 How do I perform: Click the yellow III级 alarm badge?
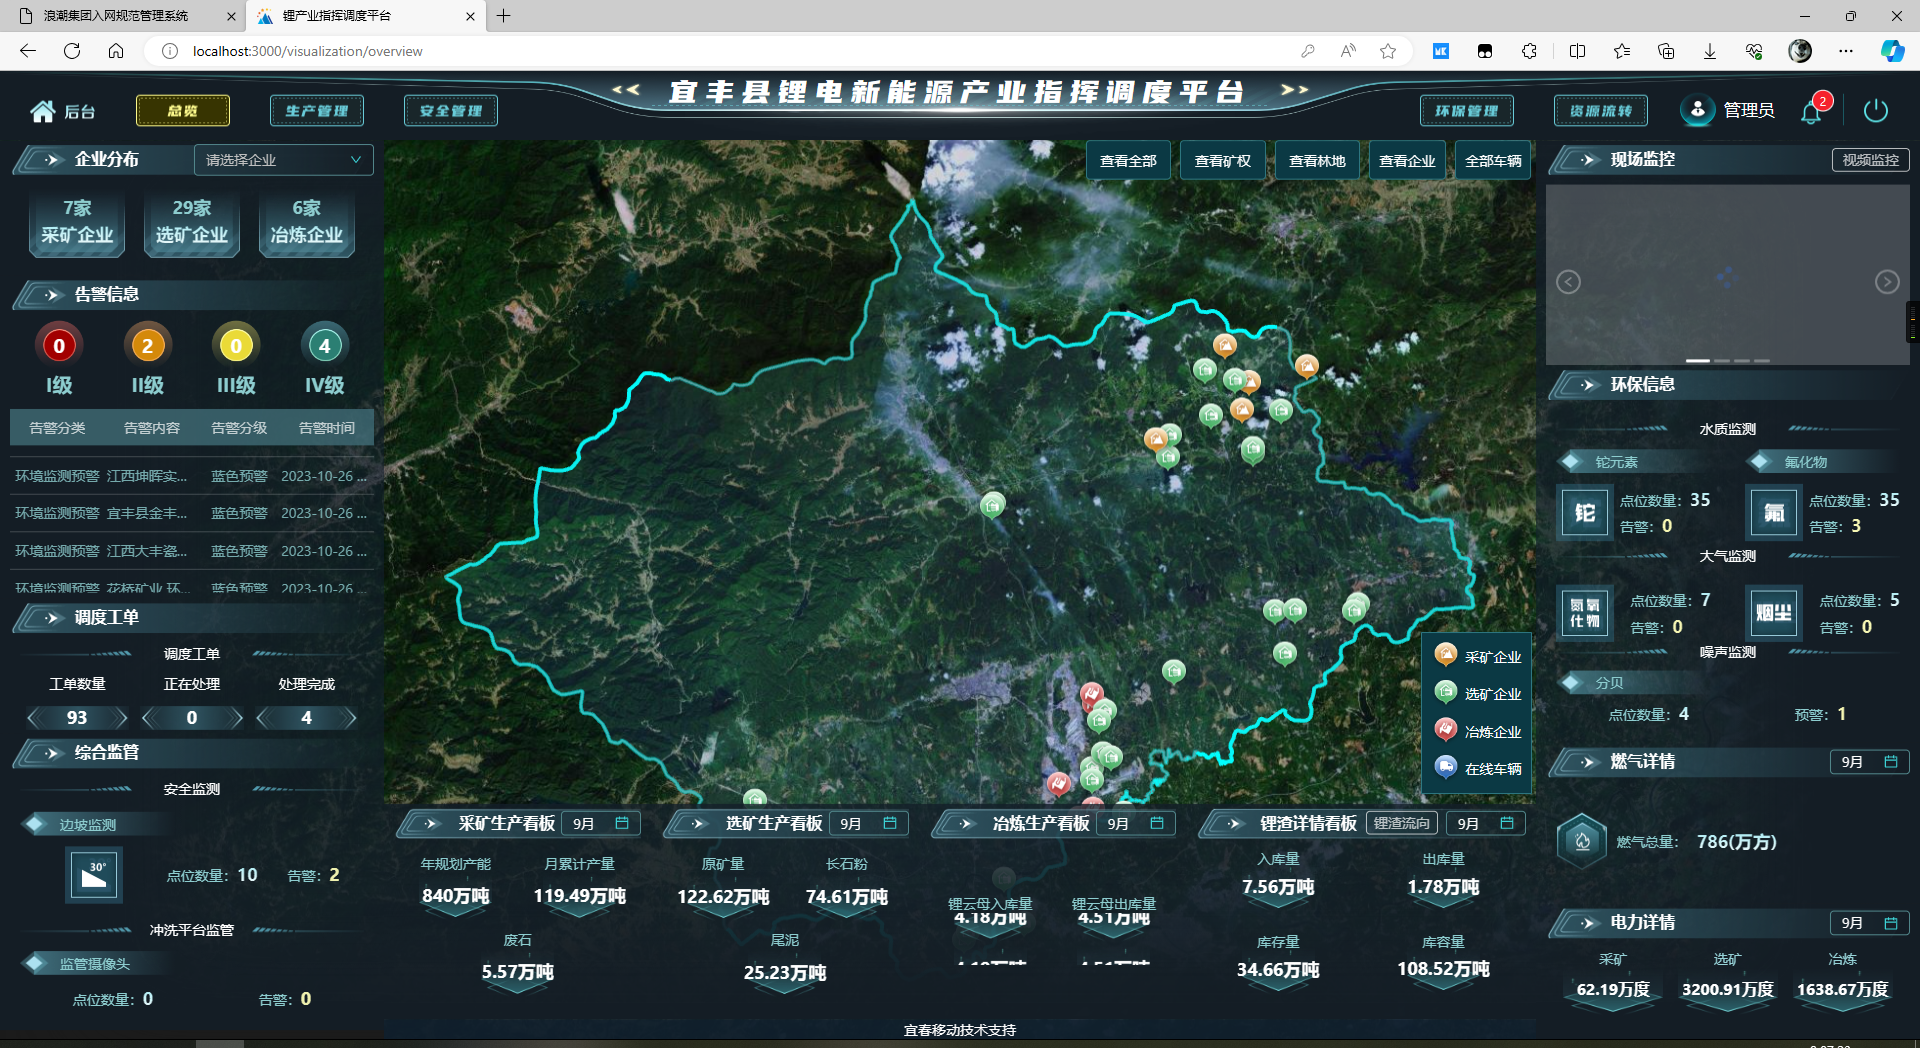[x=236, y=346]
